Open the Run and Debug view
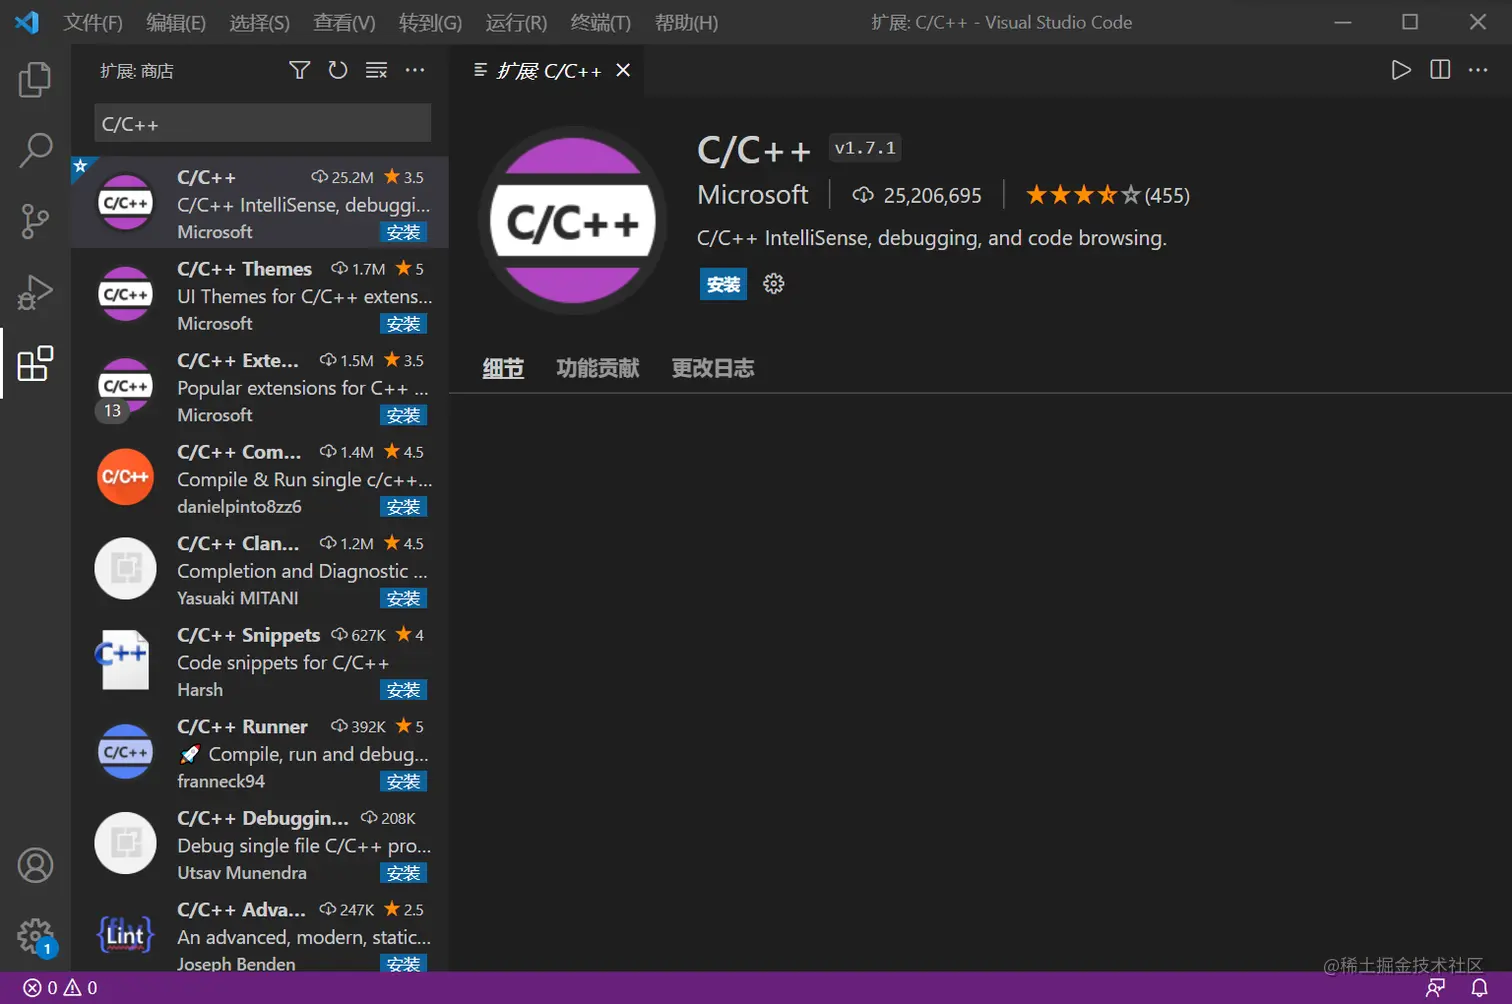 click(x=34, y=293)
